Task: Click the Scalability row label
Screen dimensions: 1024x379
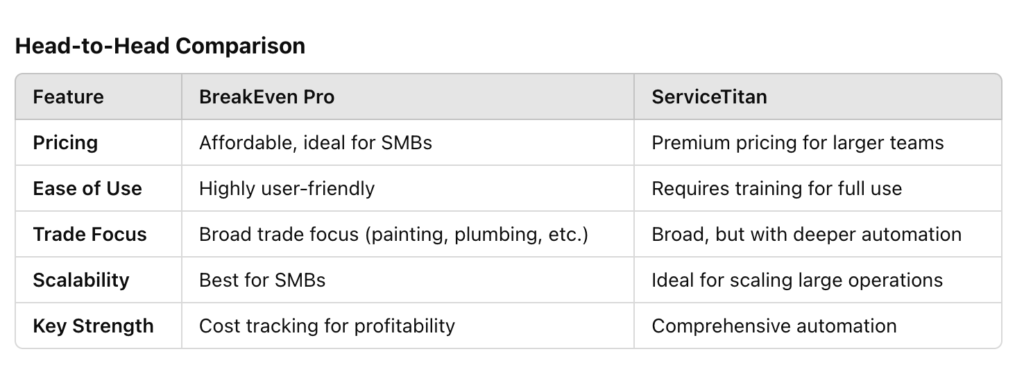Action: click(x=81, y=280)
